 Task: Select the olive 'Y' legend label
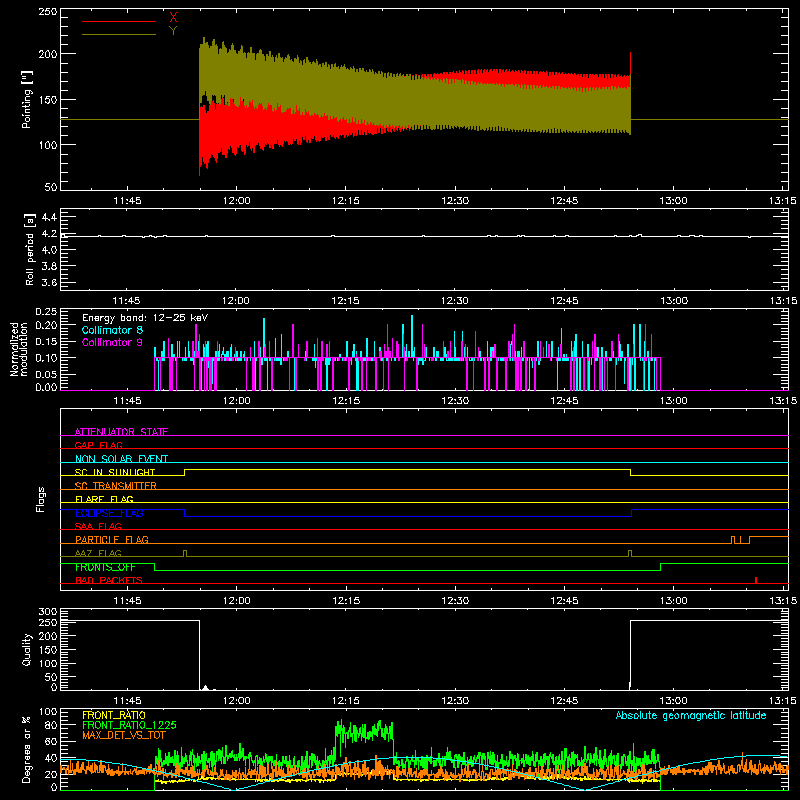[173, 31]
